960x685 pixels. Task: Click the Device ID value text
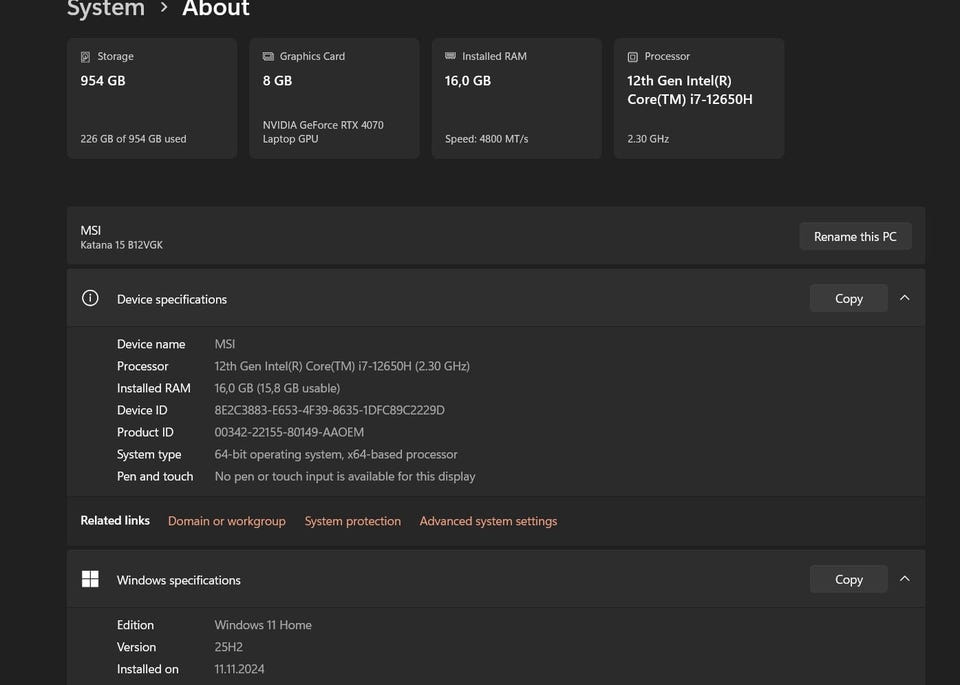pos(329,410)
